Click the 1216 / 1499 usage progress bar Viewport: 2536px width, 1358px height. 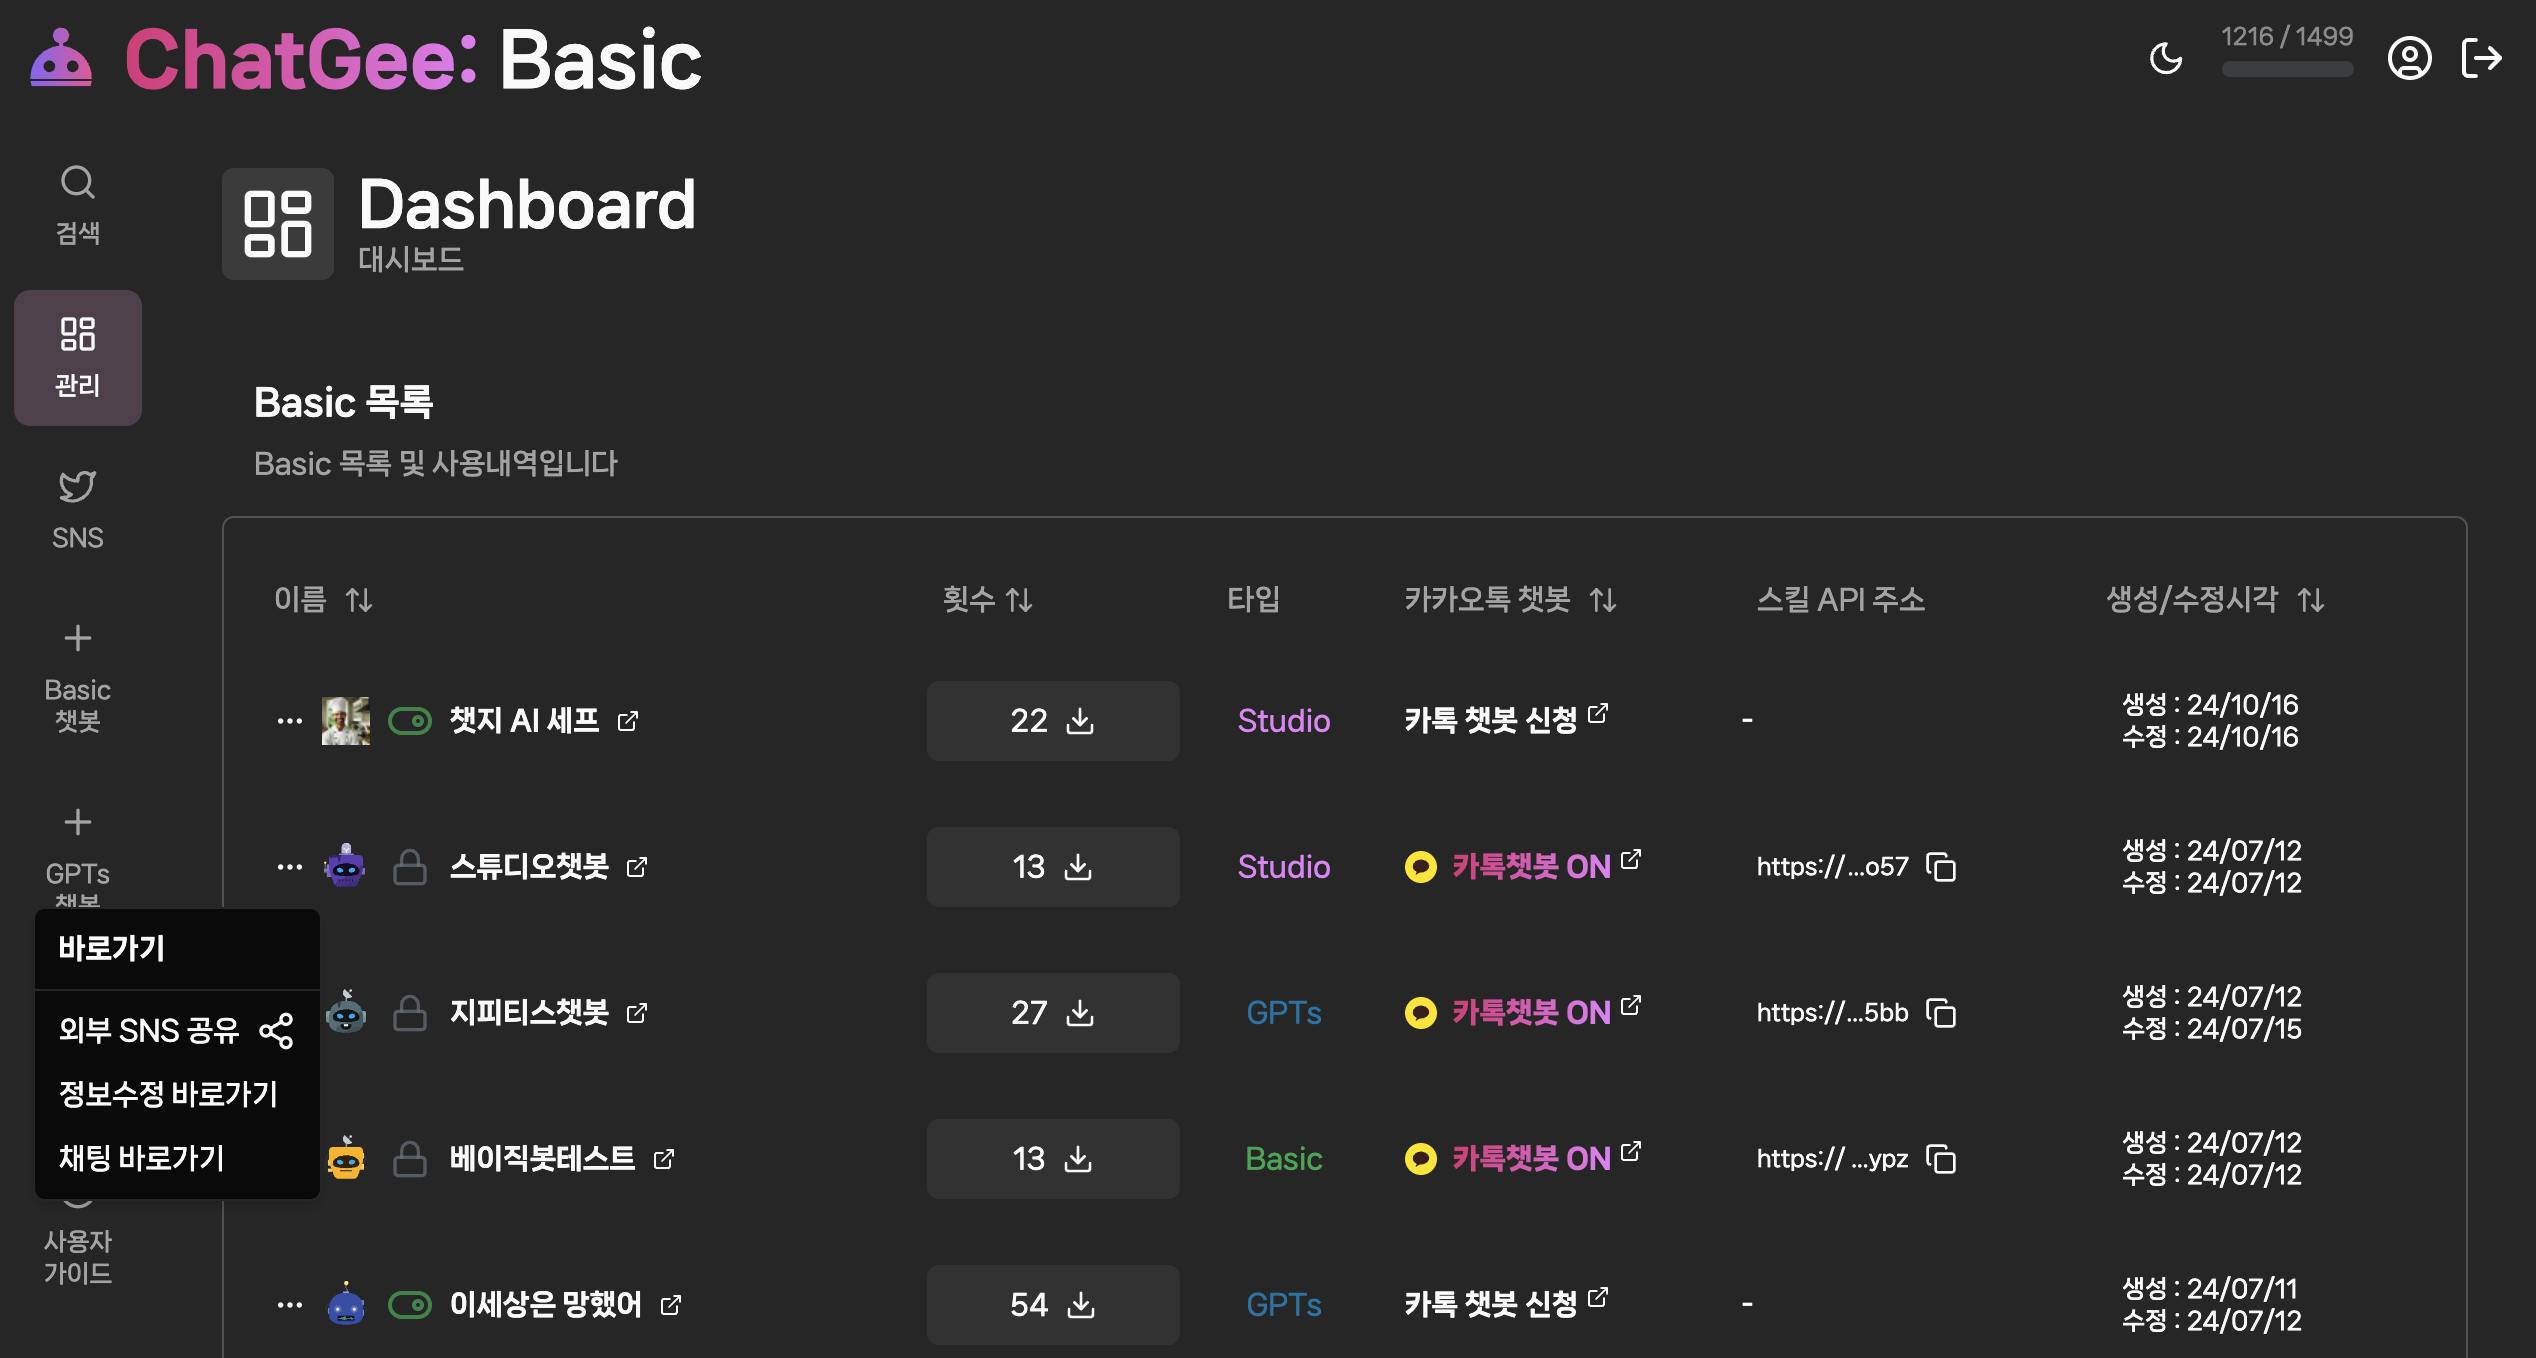click(2287, 69)
